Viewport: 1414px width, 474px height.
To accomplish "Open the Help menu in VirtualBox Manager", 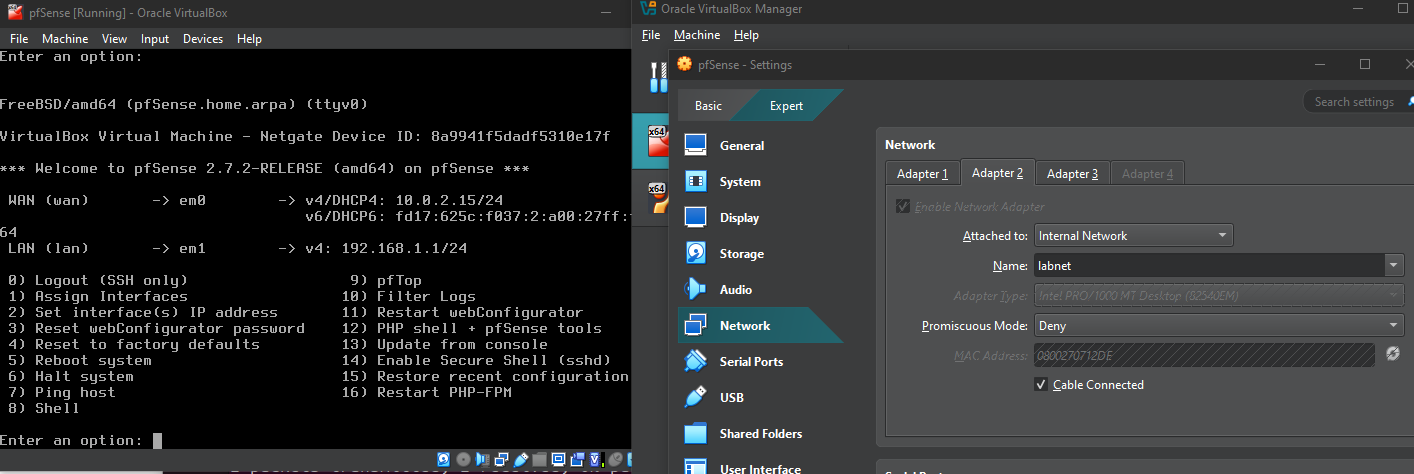I will click(746, 34).
